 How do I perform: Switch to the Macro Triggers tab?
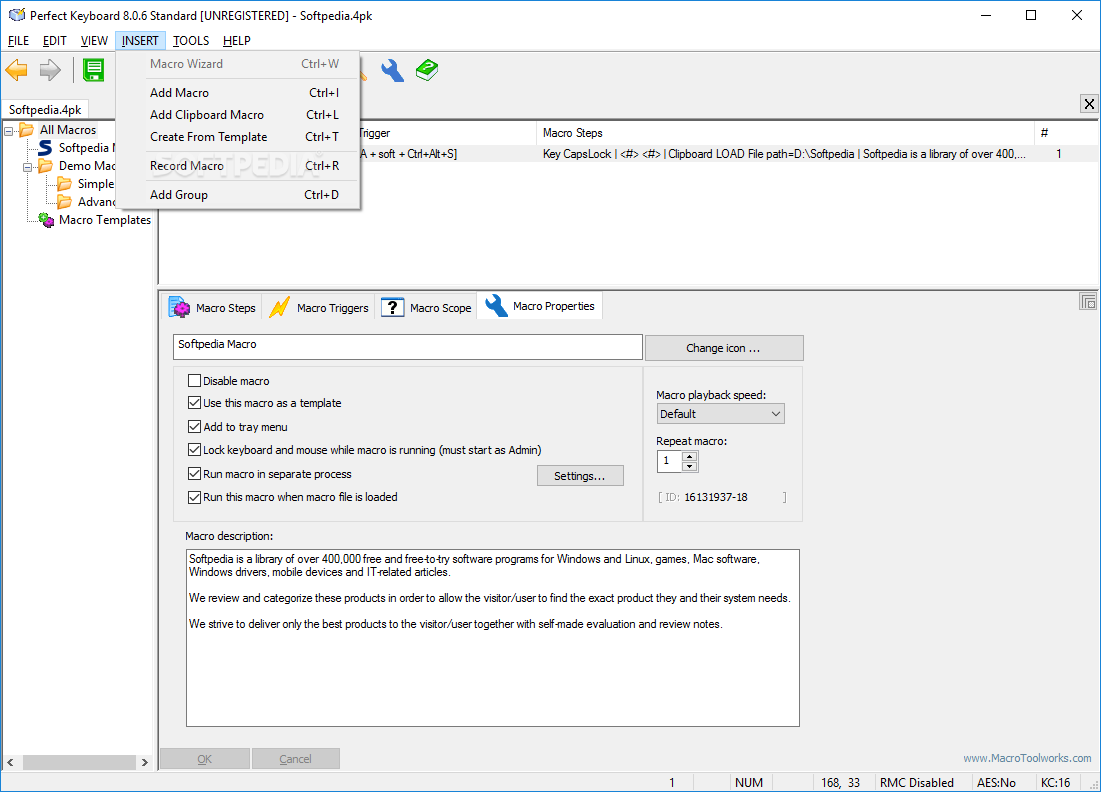pos(319,308)
